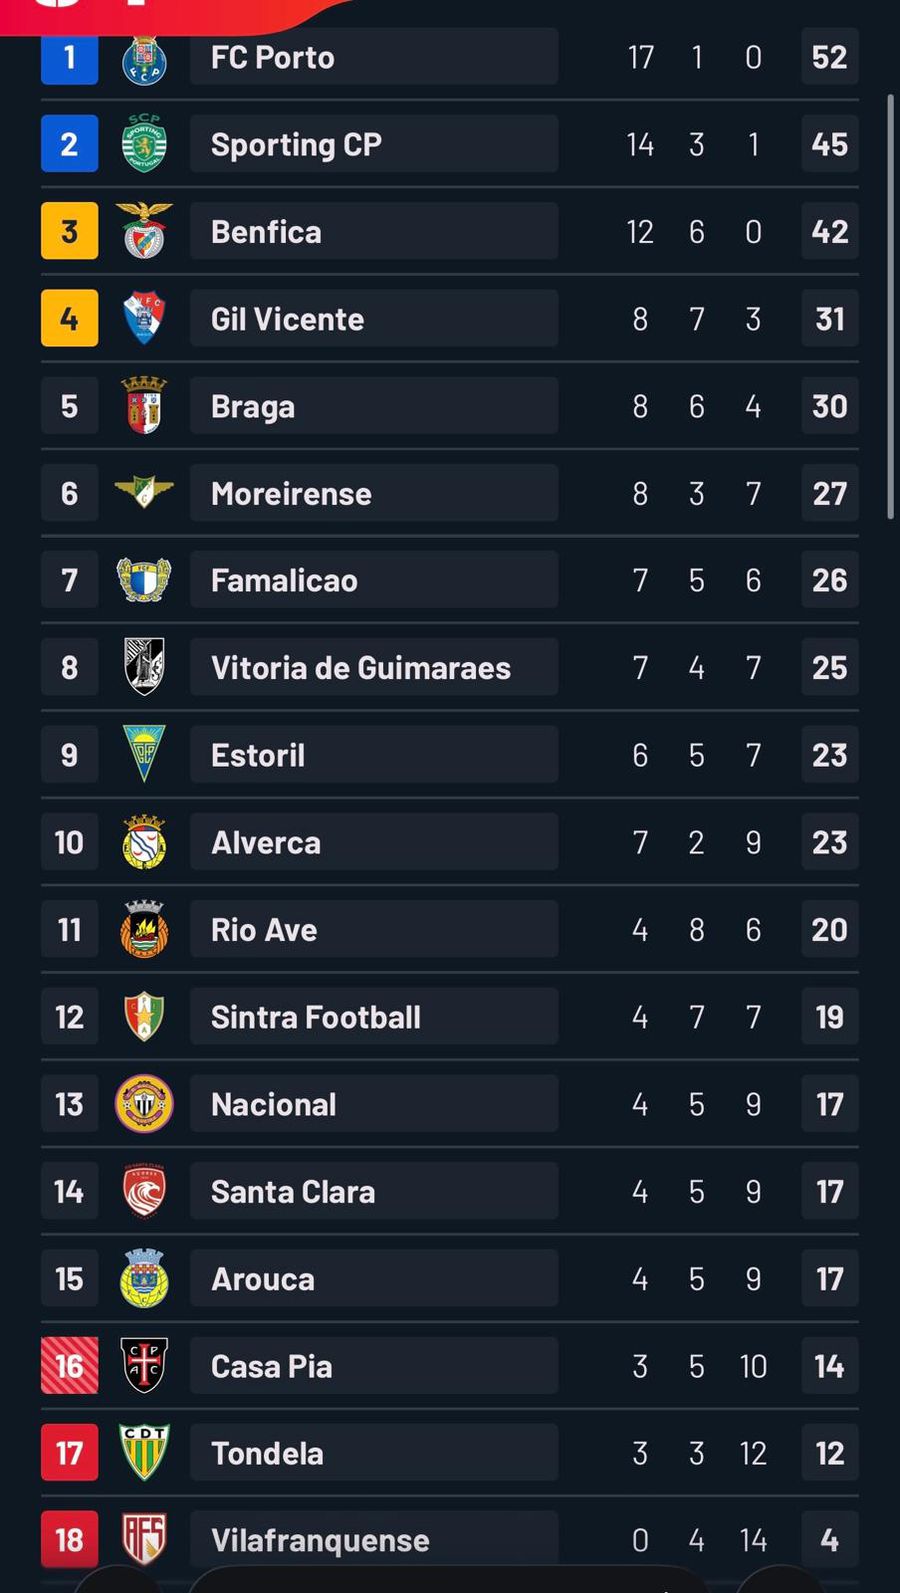Screen dimensions: 900x1593
Task: Select the Benfica eagle crest
Action: tap(144, 231)
